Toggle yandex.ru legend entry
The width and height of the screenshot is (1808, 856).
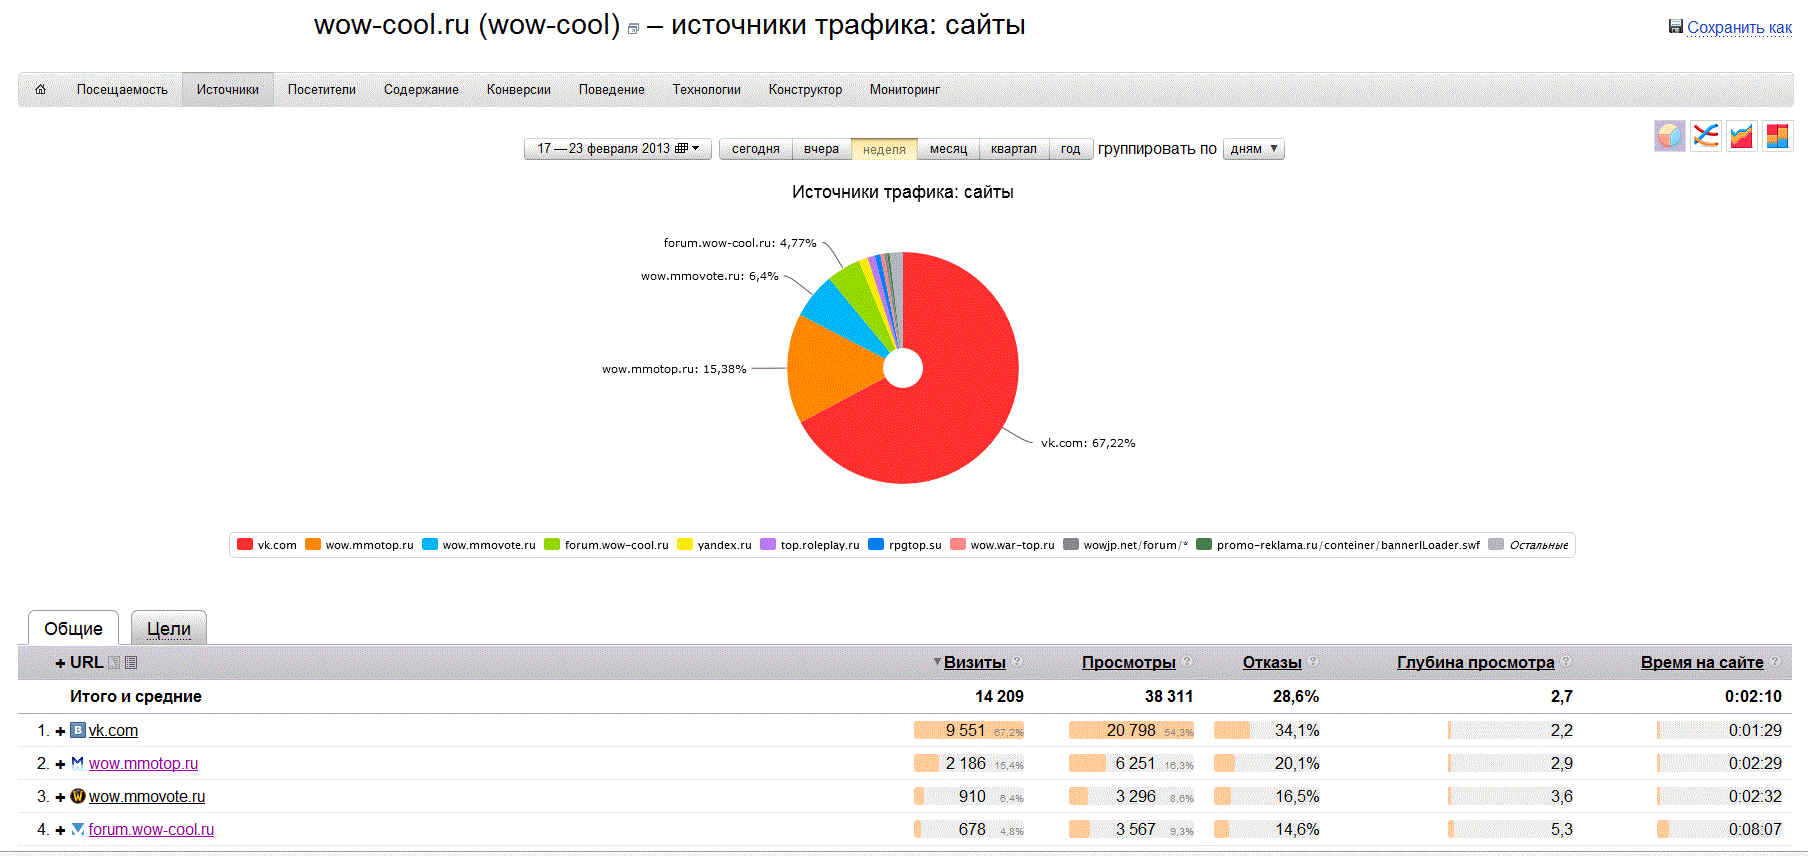pos(714,545)
